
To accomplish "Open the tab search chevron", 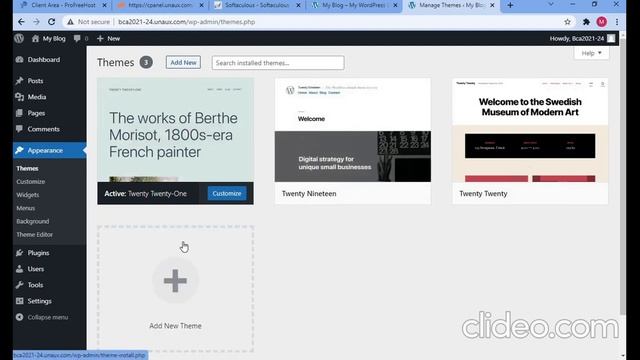I will point(551,5).
